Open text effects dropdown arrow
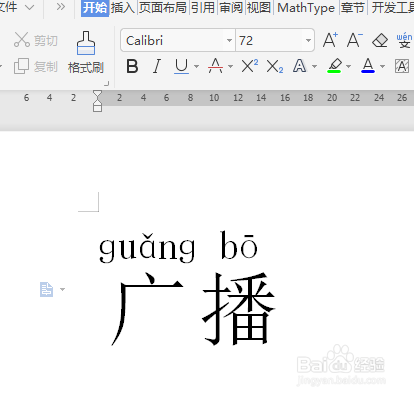The height and width of the screenshot is (398, 414). pyautogui.click(x=314, y=66)
